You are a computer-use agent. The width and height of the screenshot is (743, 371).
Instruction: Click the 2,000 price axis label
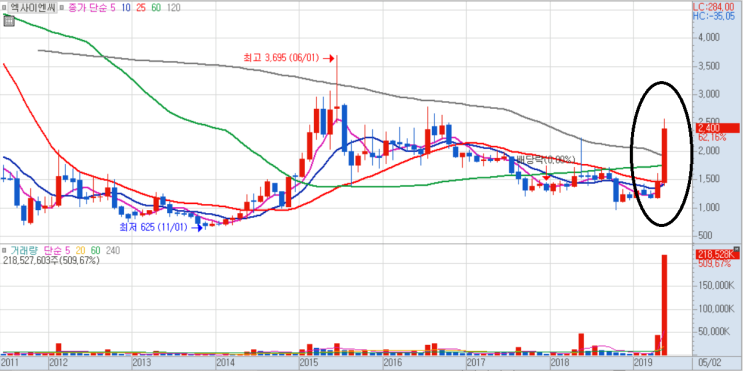(710, 152)
